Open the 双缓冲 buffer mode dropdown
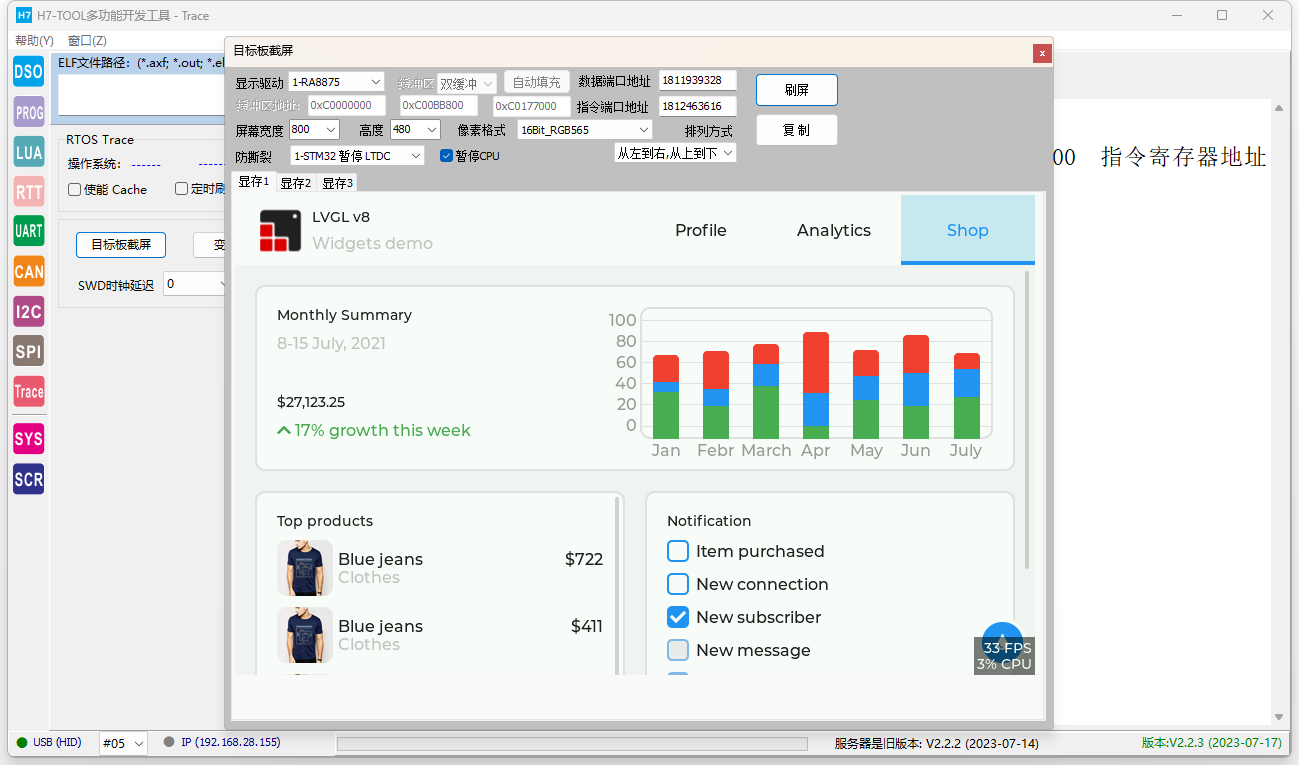 [x=467, y=84]
